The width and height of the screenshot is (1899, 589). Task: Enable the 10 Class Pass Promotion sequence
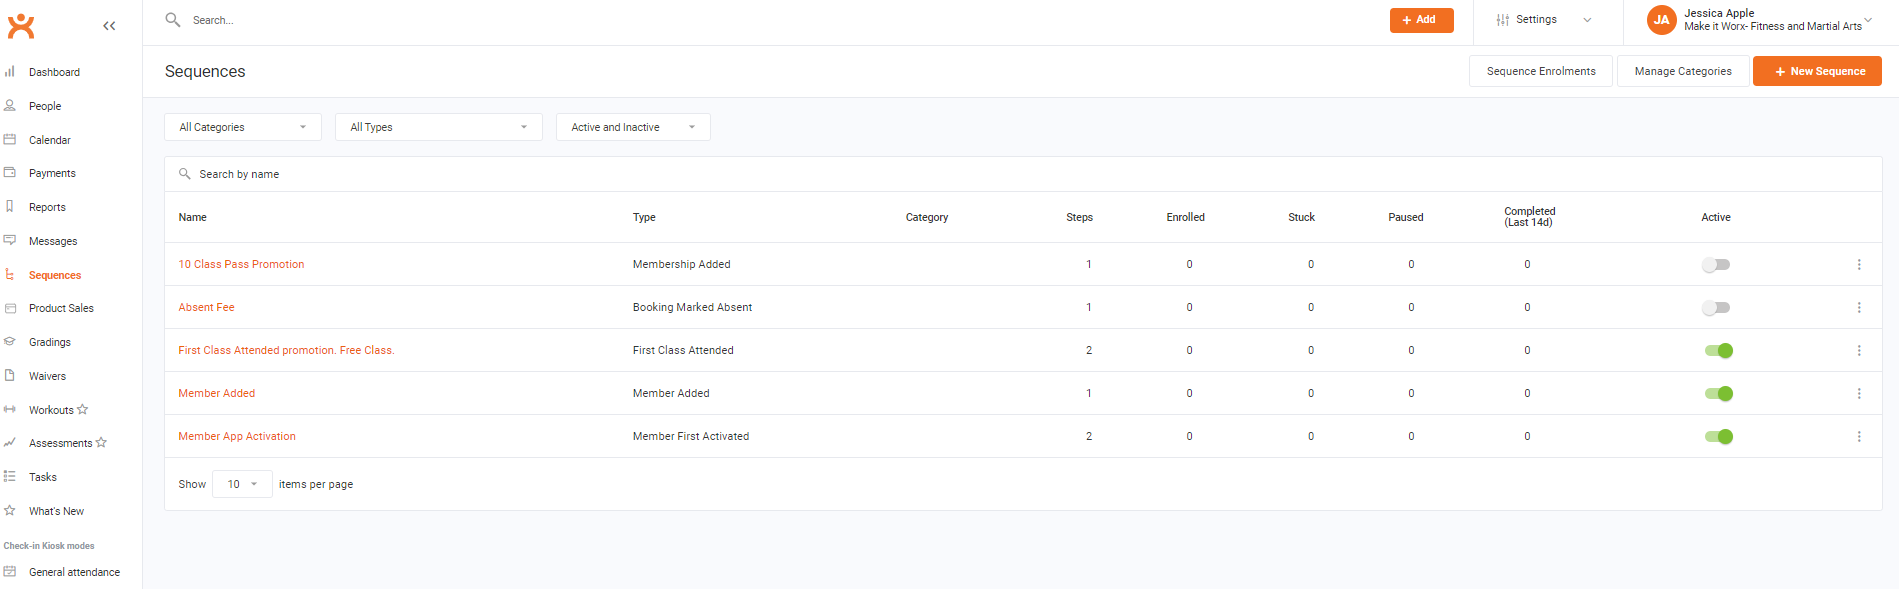1715,265
